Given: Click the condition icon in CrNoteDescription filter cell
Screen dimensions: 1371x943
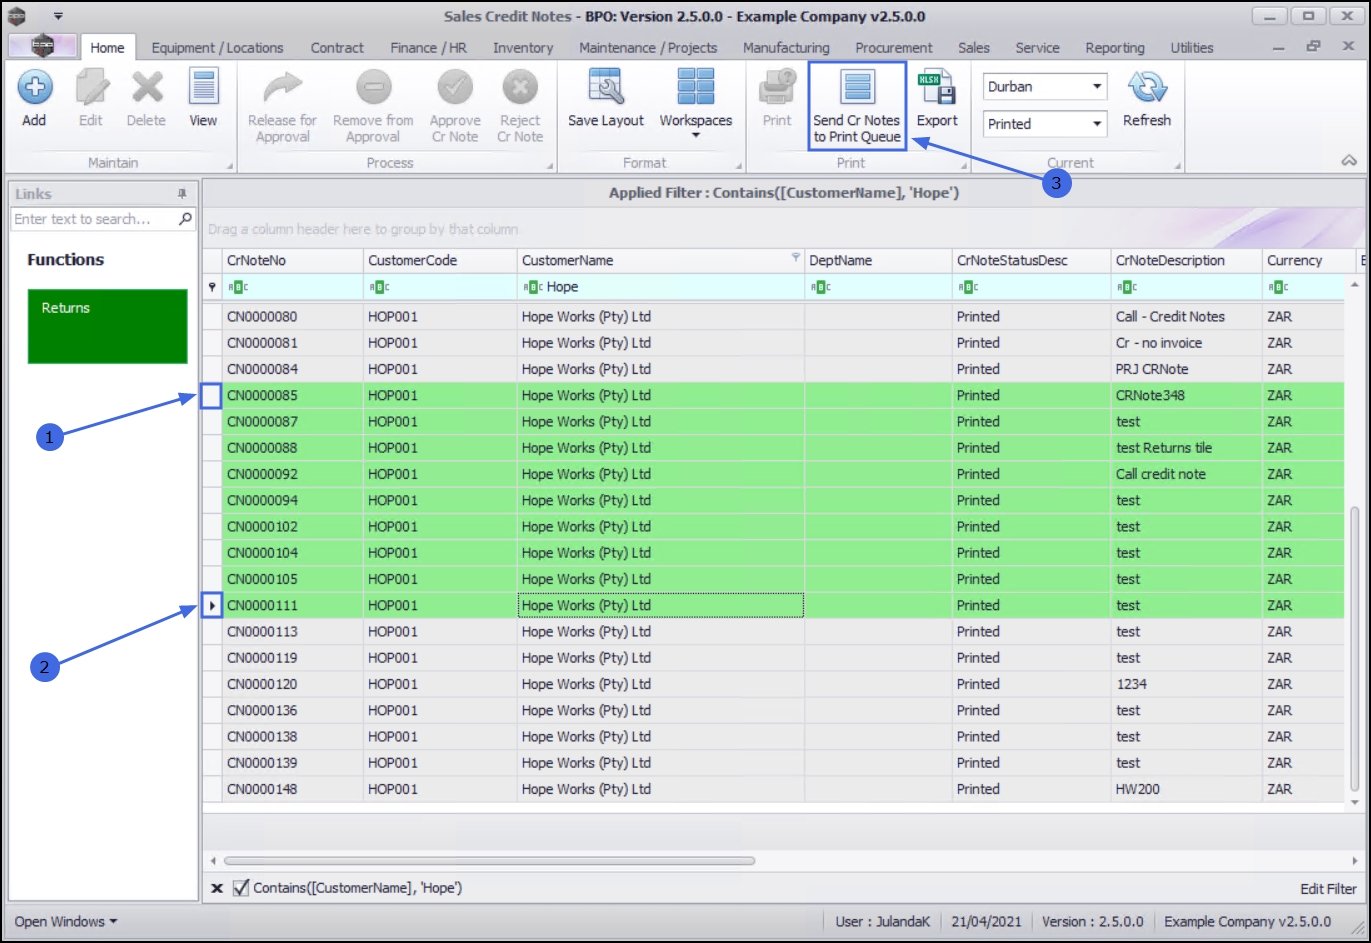Looking at the screenshot, I should point(1127,287).
